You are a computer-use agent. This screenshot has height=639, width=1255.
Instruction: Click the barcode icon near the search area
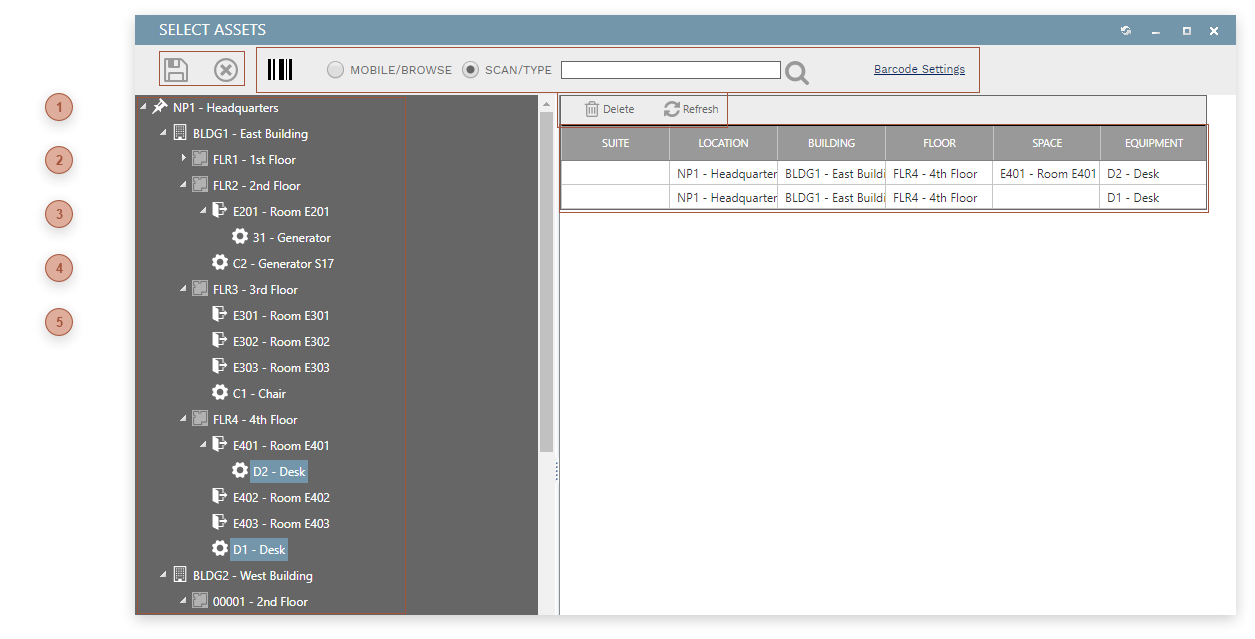(280, 68)
